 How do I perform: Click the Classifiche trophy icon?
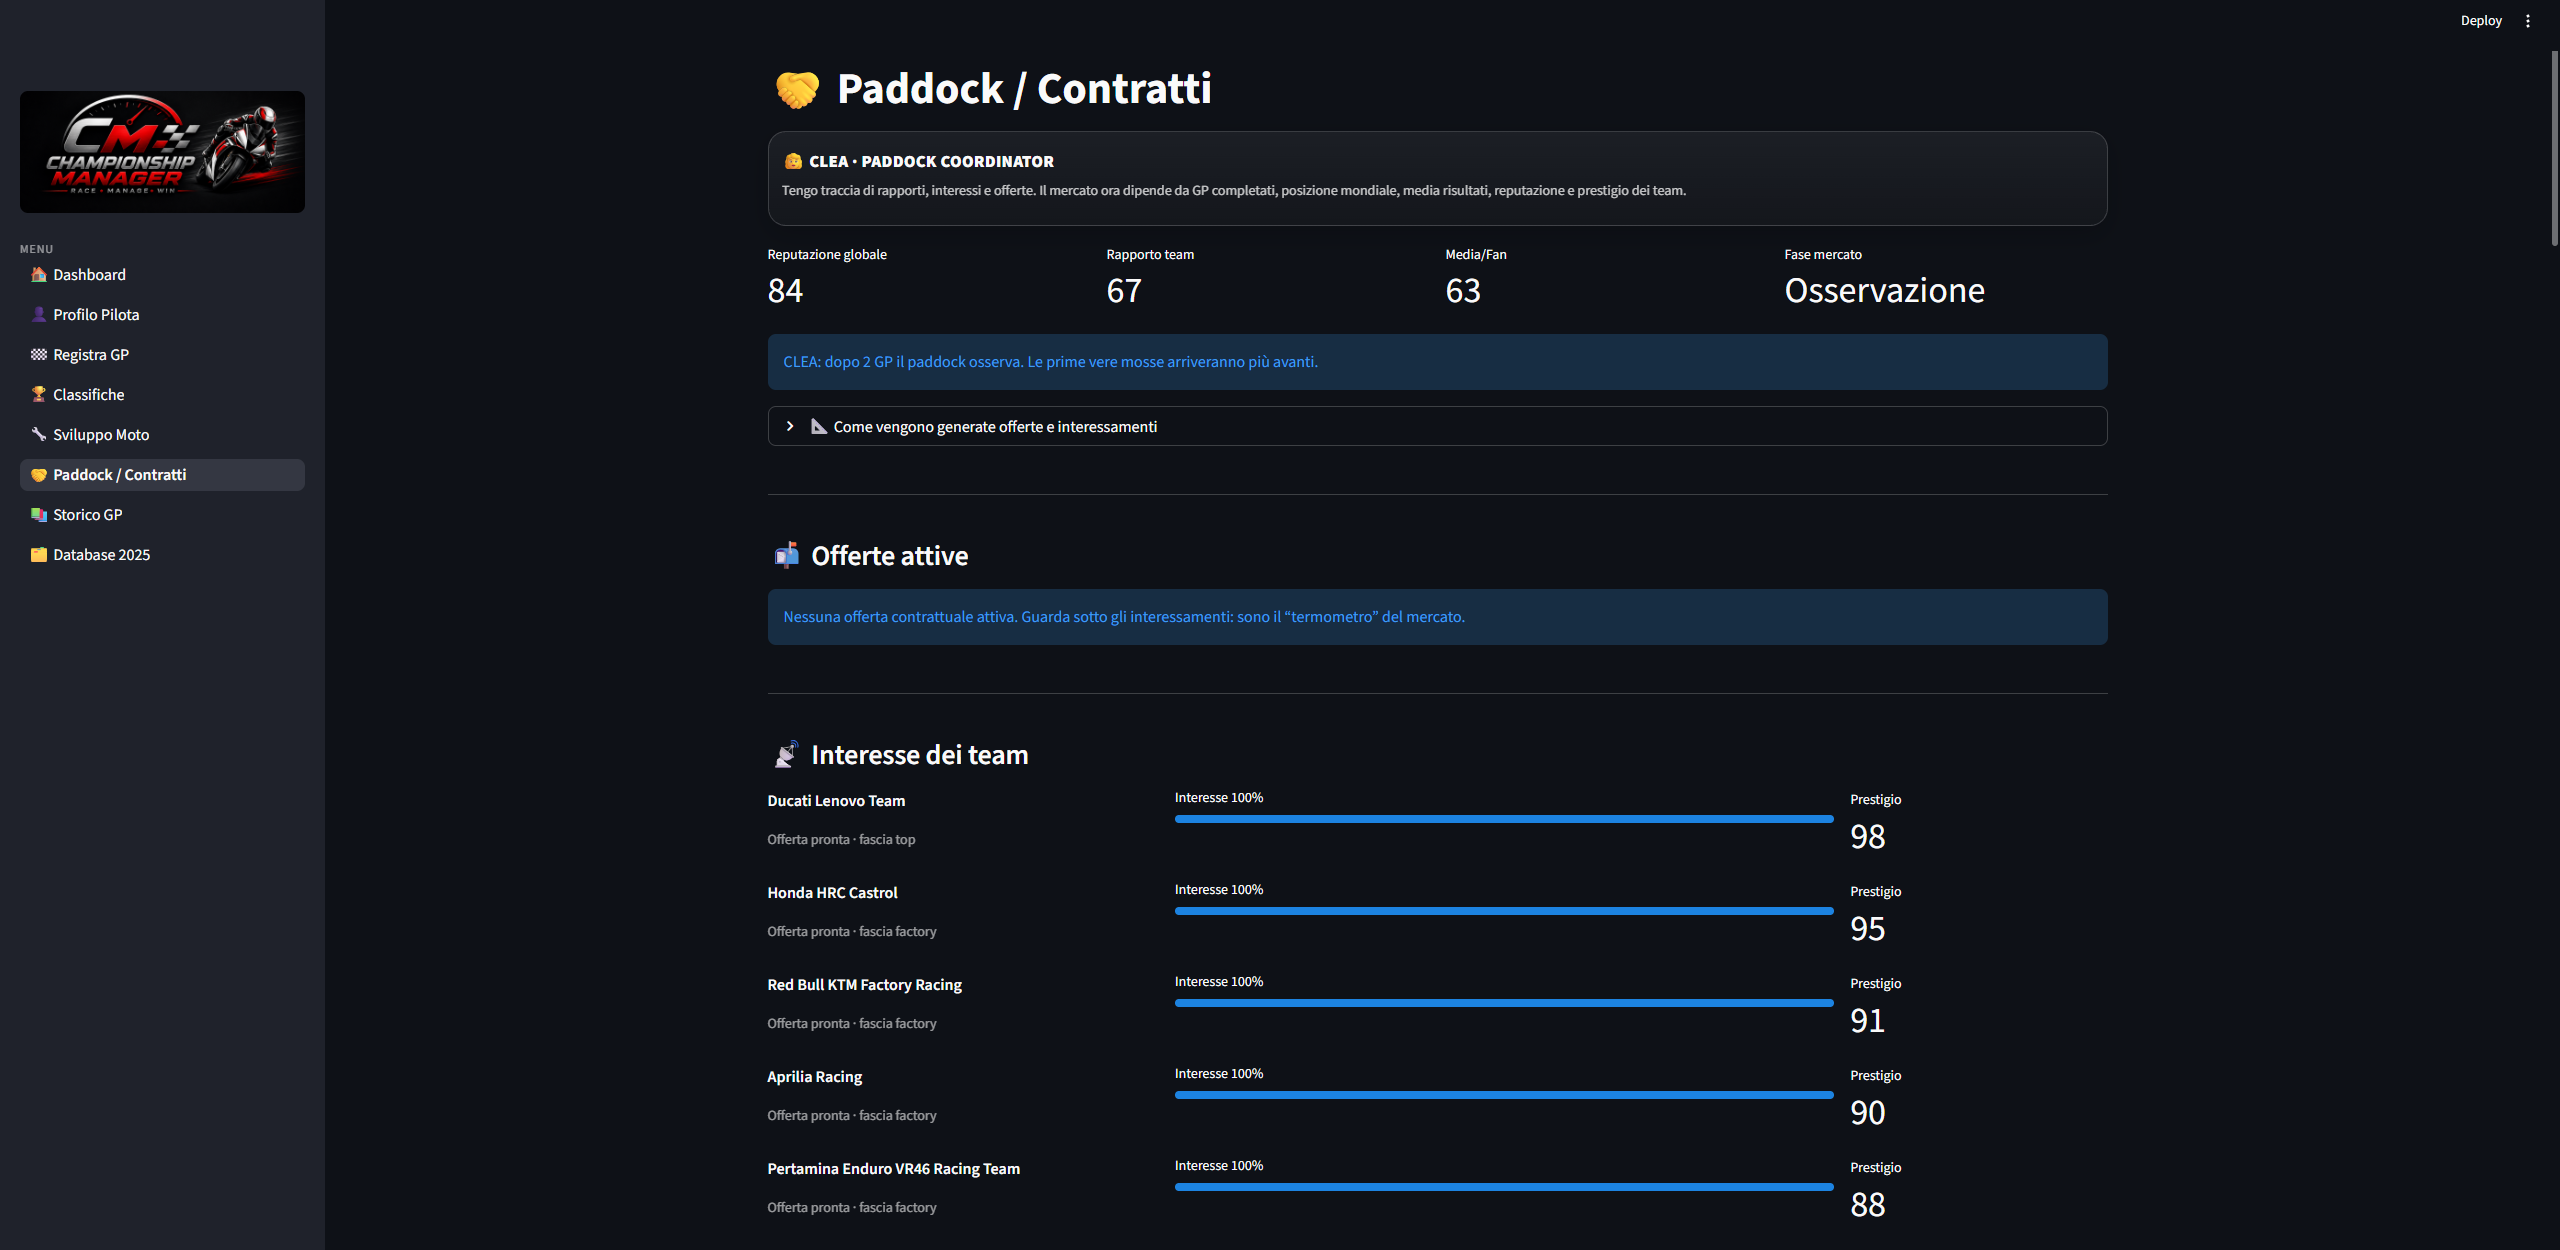coord(39,394)
